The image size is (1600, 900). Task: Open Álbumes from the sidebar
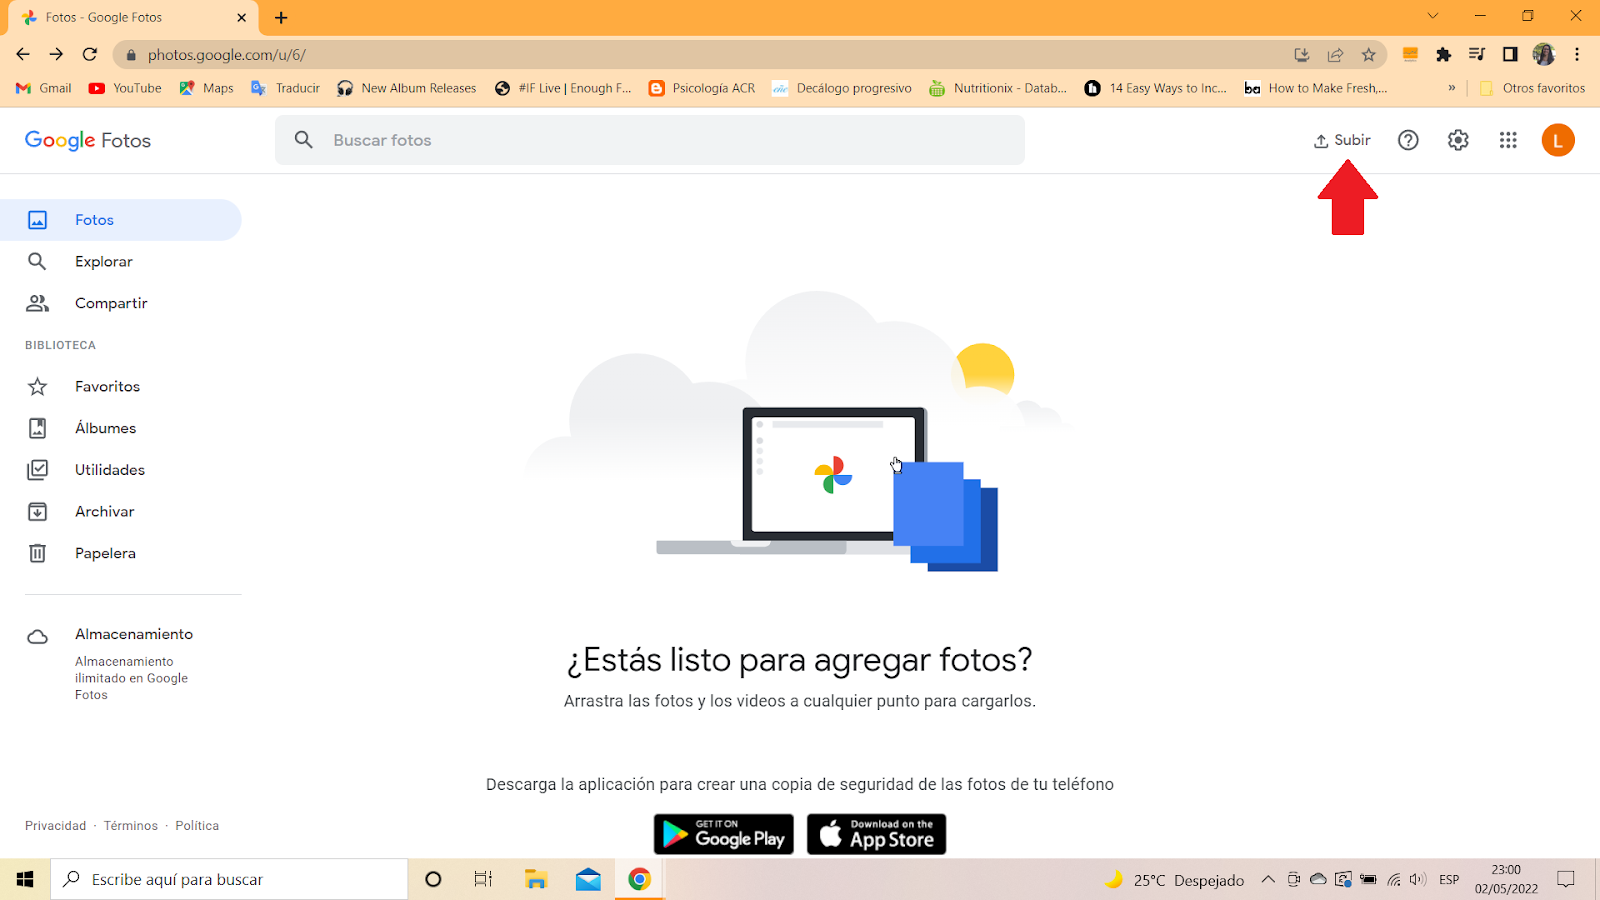[105, 427]
